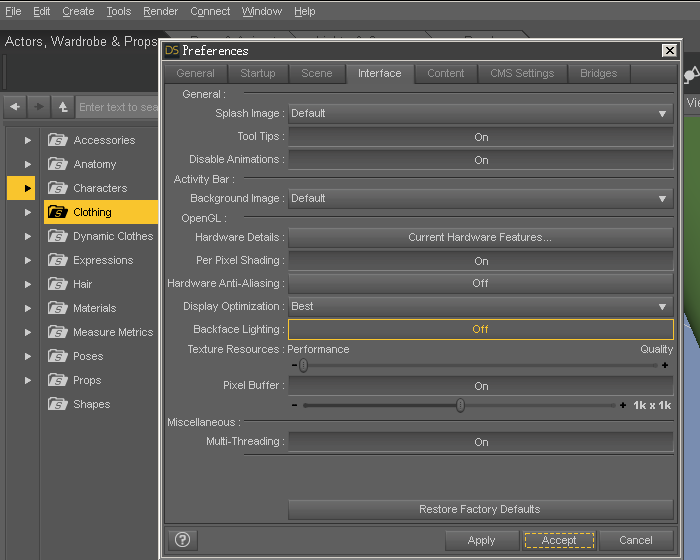Expand the Expressions tree arrow
Screen dimensions: 700x560
point(28,260)
